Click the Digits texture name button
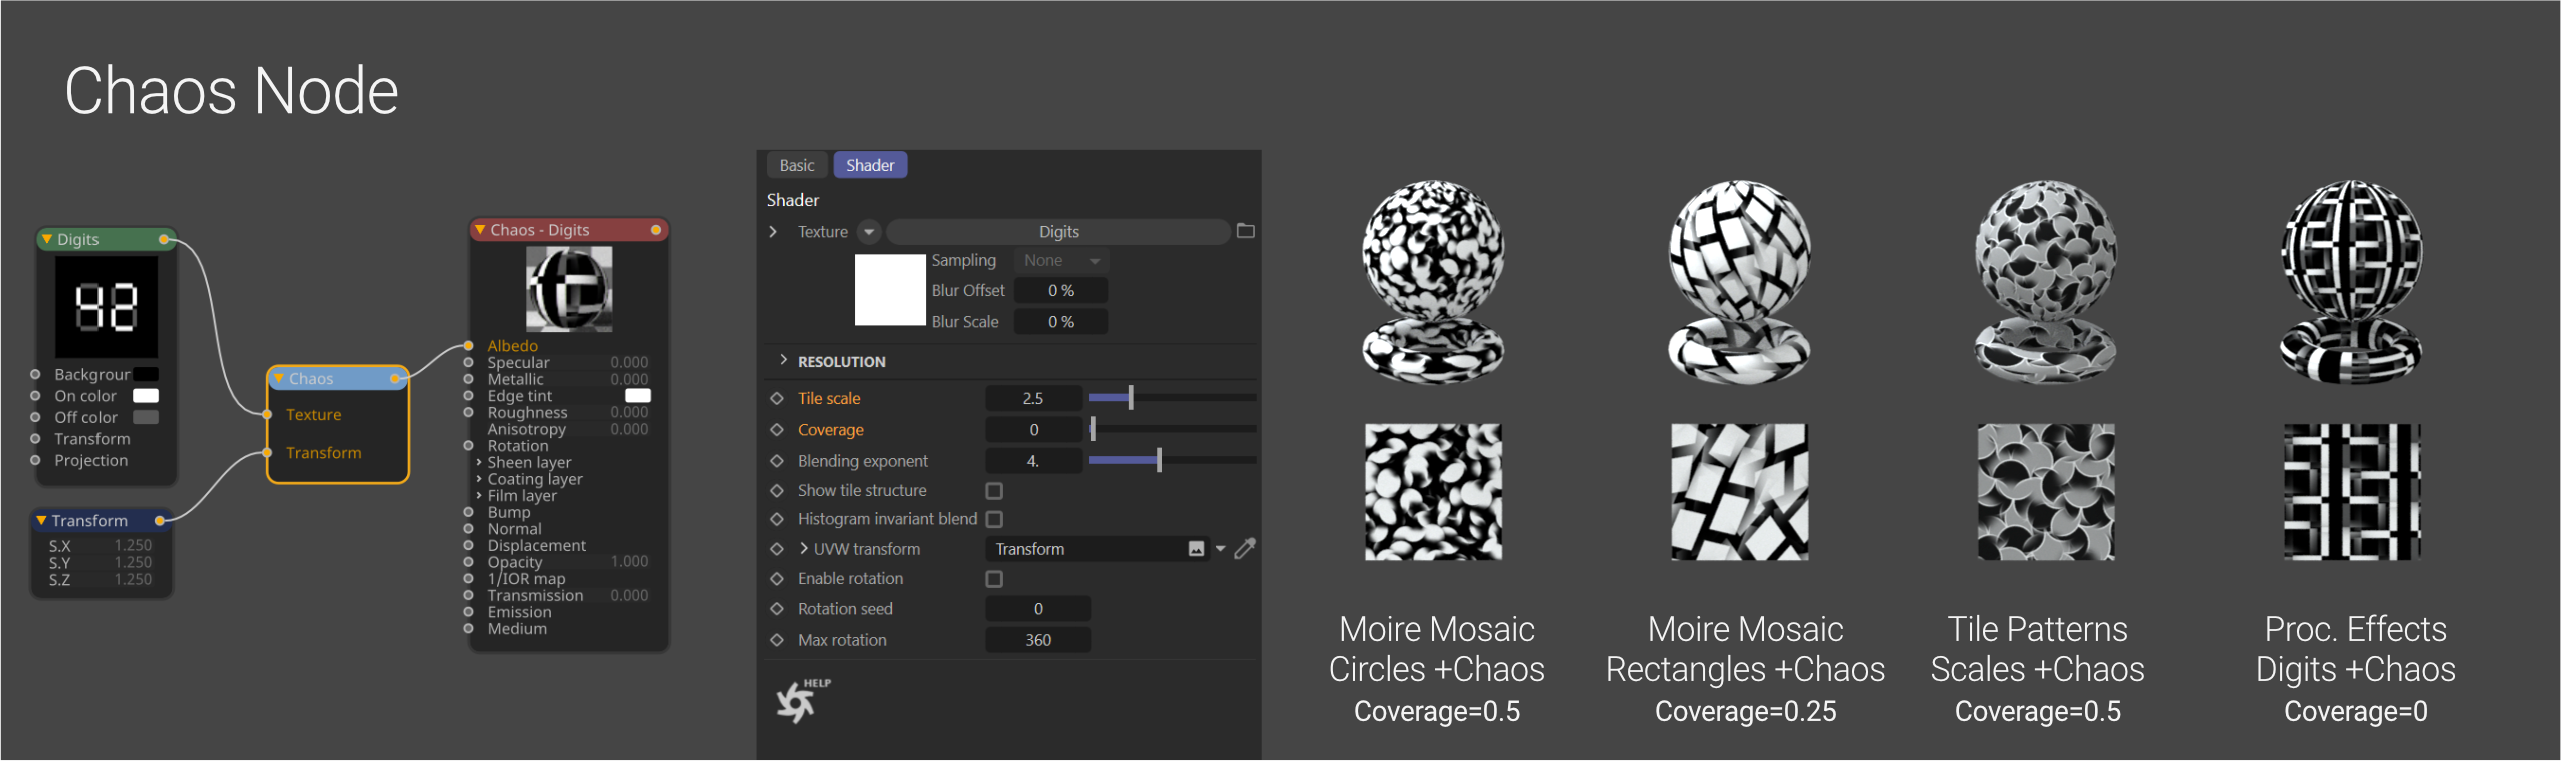The width and height of the screenshot is (2561, 761). 1058,232
